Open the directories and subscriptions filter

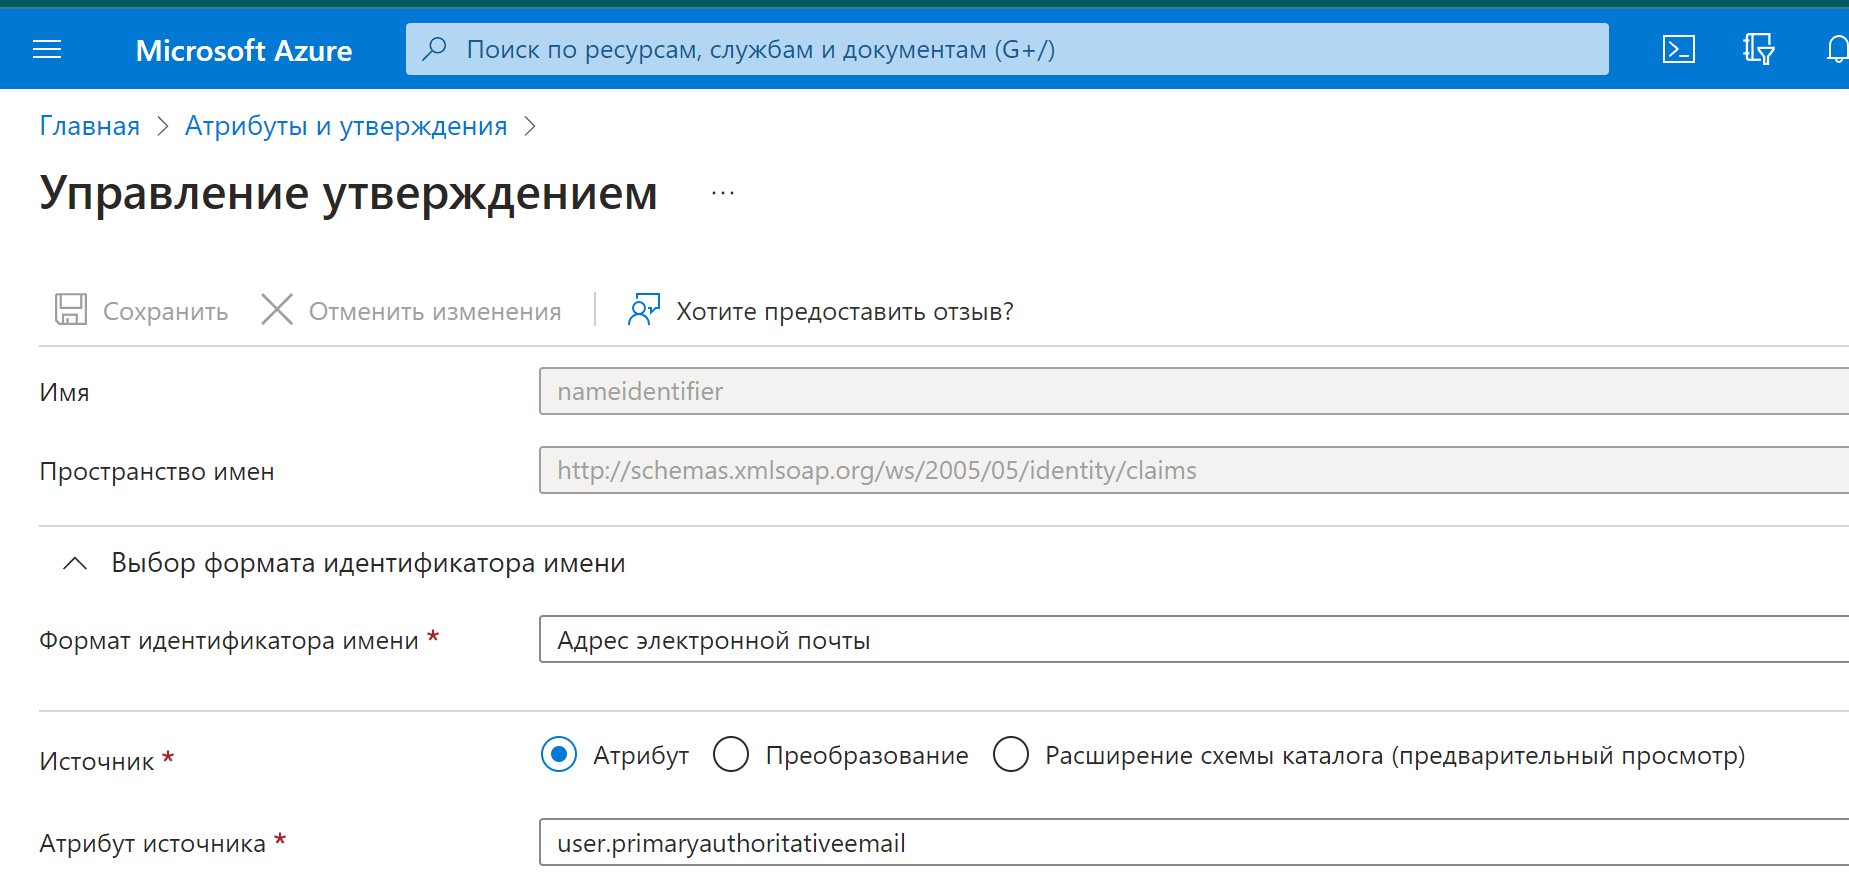pyautogui.click(x=1758, y=49)
